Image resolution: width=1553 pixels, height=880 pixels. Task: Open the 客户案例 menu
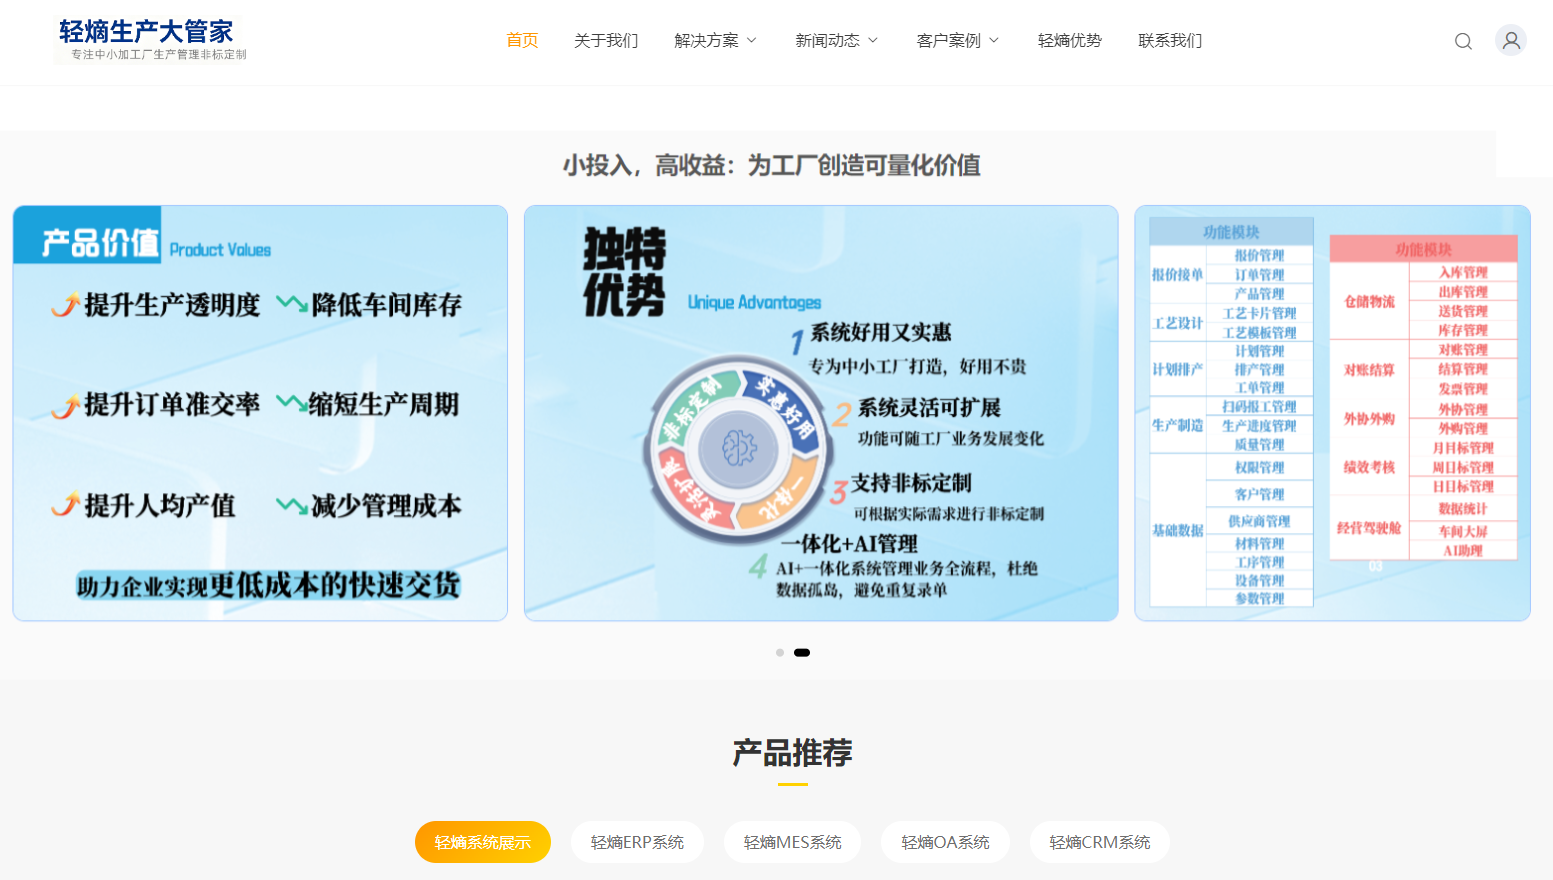pyautogui.click(x=948, y=40)
